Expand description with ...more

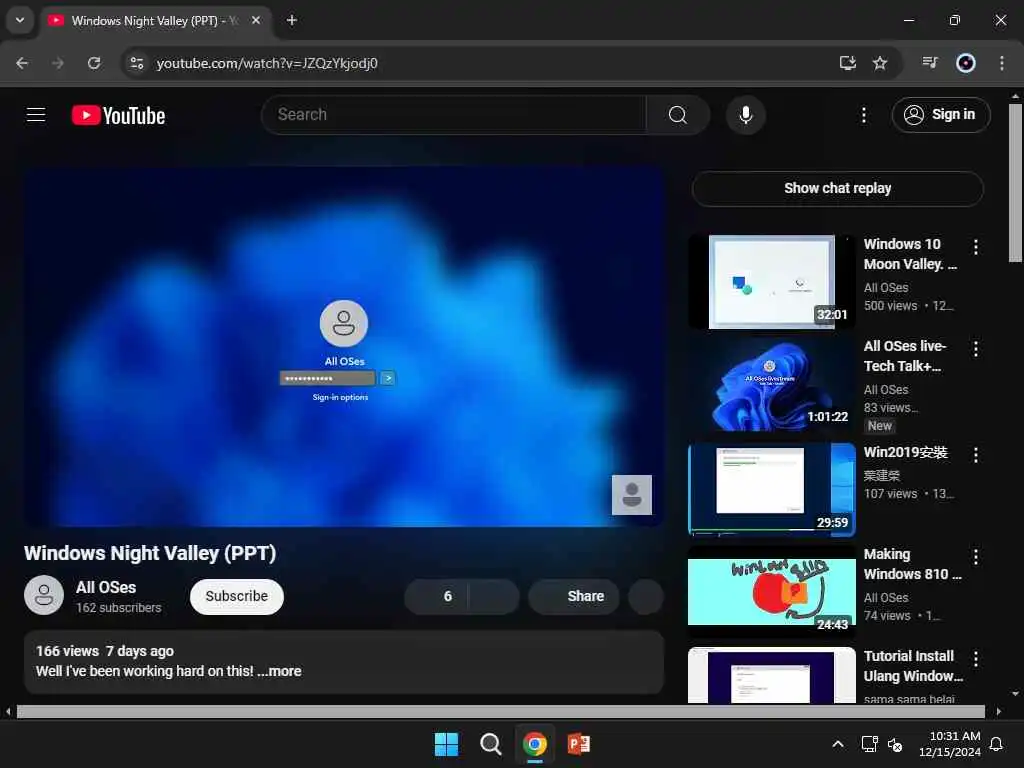[280, 671]
